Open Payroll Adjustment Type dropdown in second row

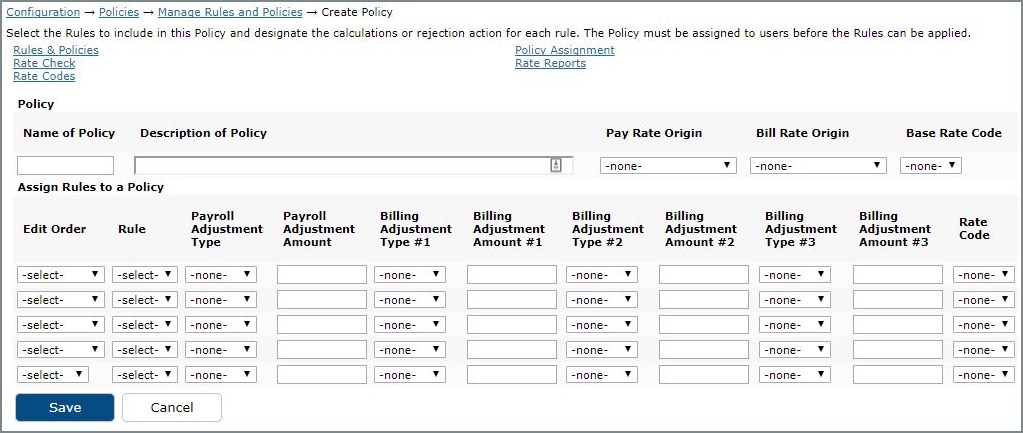(x=221, y=300)
